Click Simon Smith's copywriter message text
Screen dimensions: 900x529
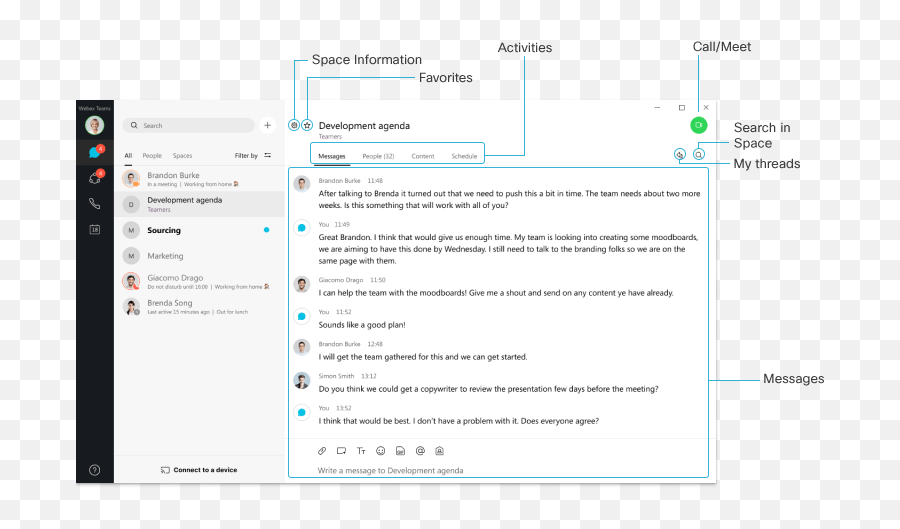pos(488,389)
